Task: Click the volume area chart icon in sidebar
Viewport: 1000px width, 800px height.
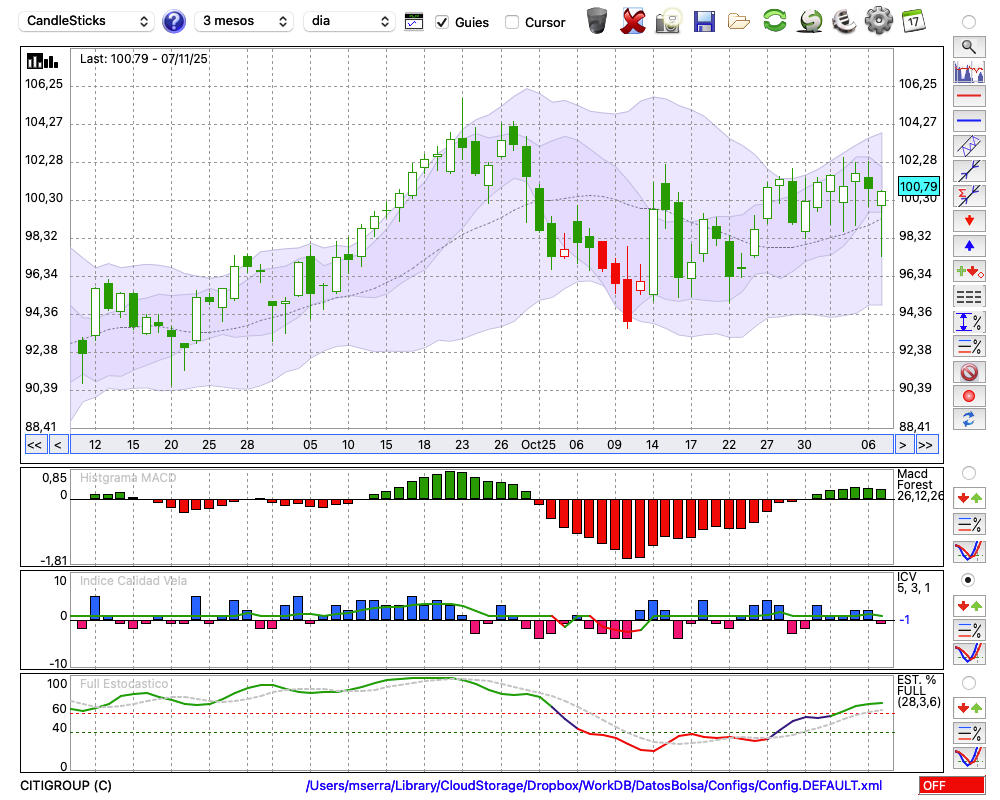Action: (x=969, y=71)
